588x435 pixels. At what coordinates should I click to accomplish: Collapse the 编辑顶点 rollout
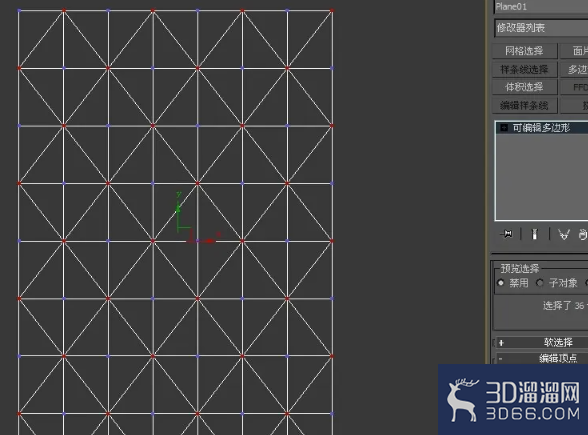coord(542,358)
